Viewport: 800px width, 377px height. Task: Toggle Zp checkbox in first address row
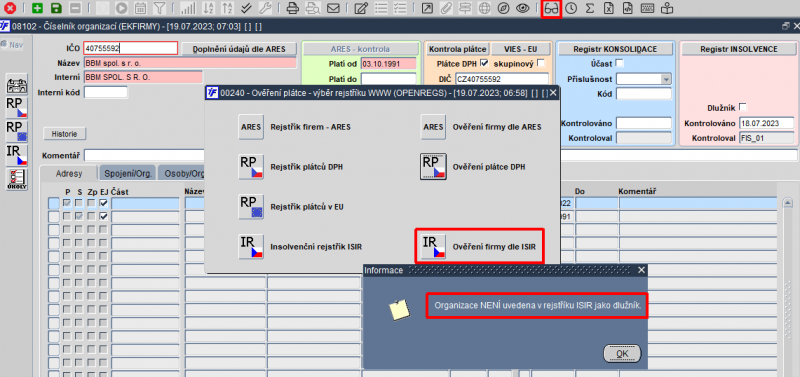click(91, 203)
